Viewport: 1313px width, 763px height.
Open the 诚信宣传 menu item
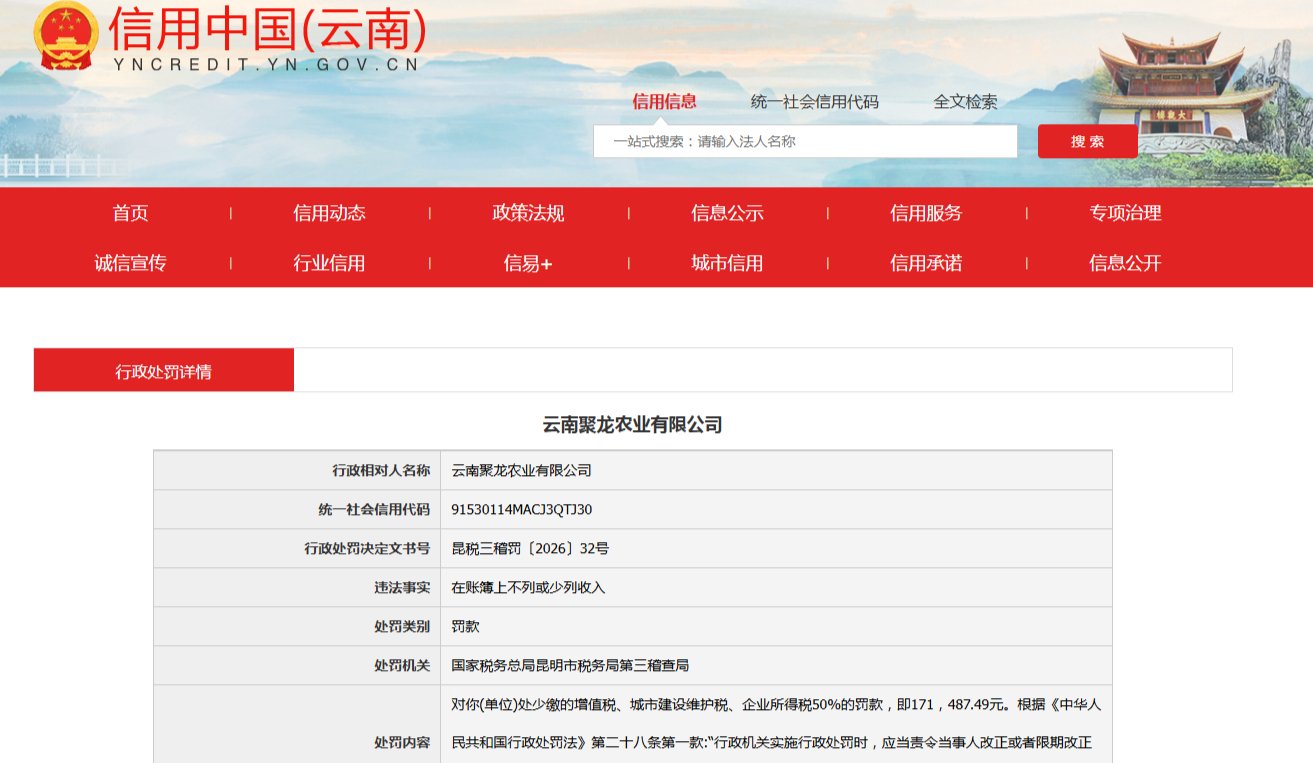[130, 263]
